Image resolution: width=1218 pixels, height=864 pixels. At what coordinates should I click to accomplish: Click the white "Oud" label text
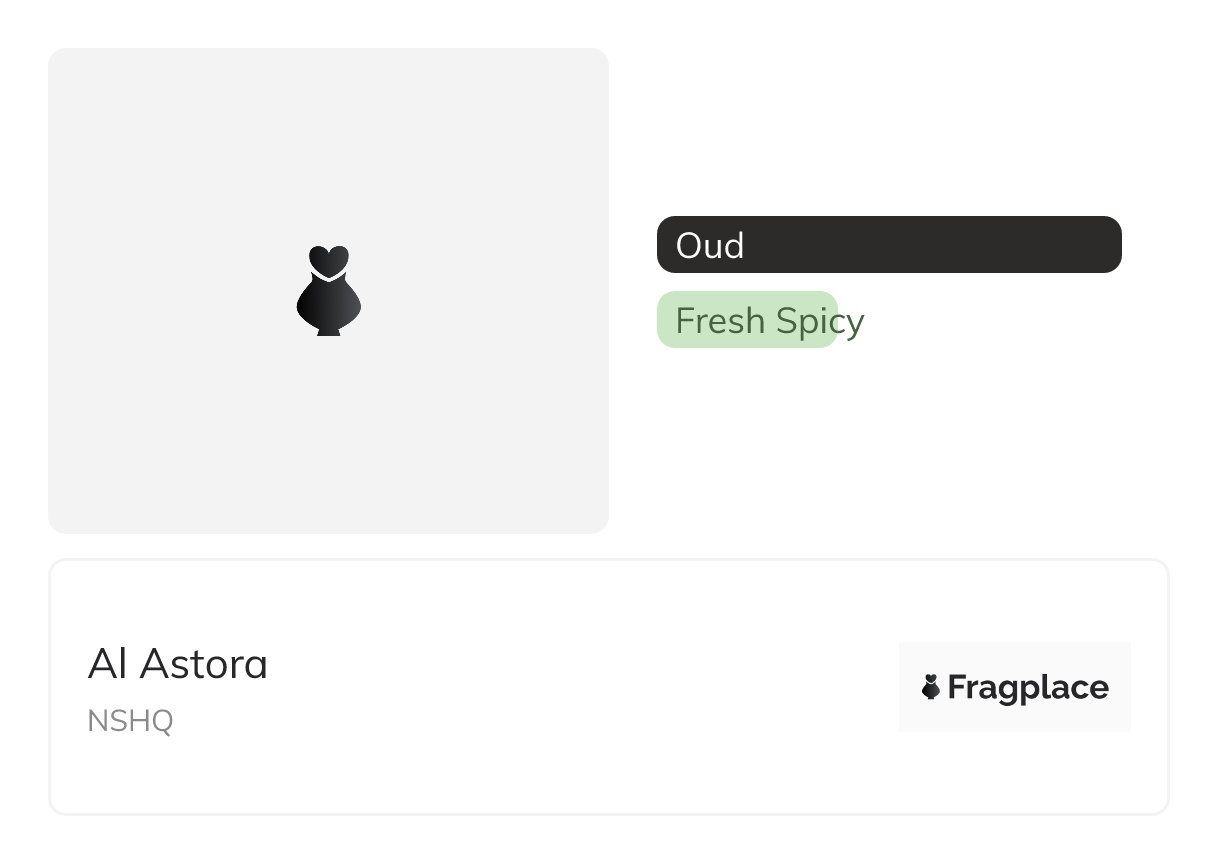[710, 246]
